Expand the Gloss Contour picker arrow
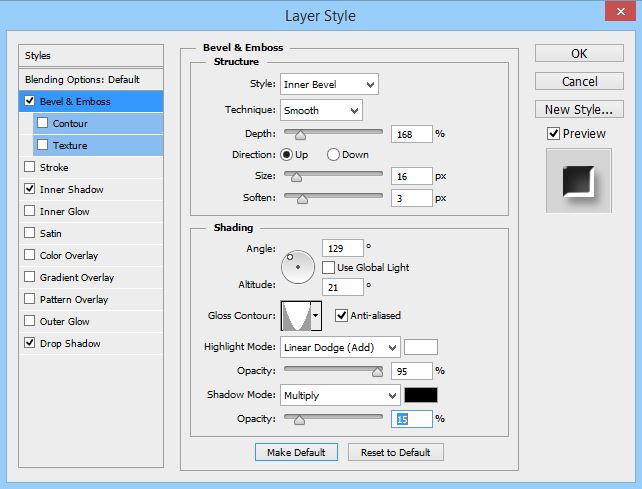642x489 pixels. [x=316, y=316]
